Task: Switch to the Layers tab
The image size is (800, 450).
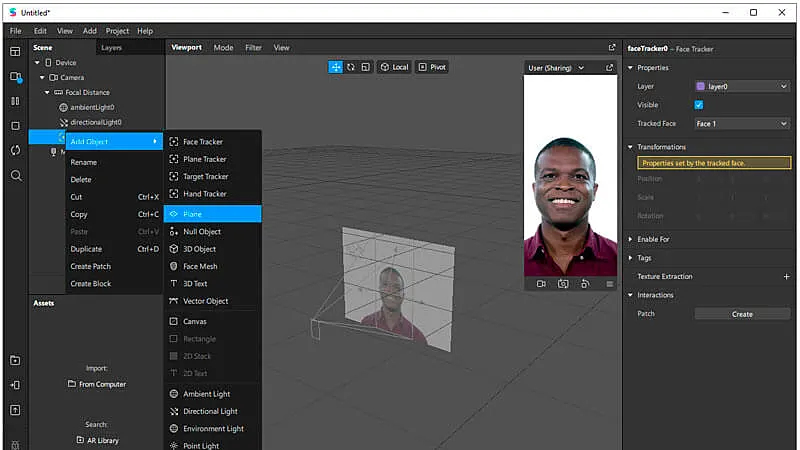Action: point(111,47)
